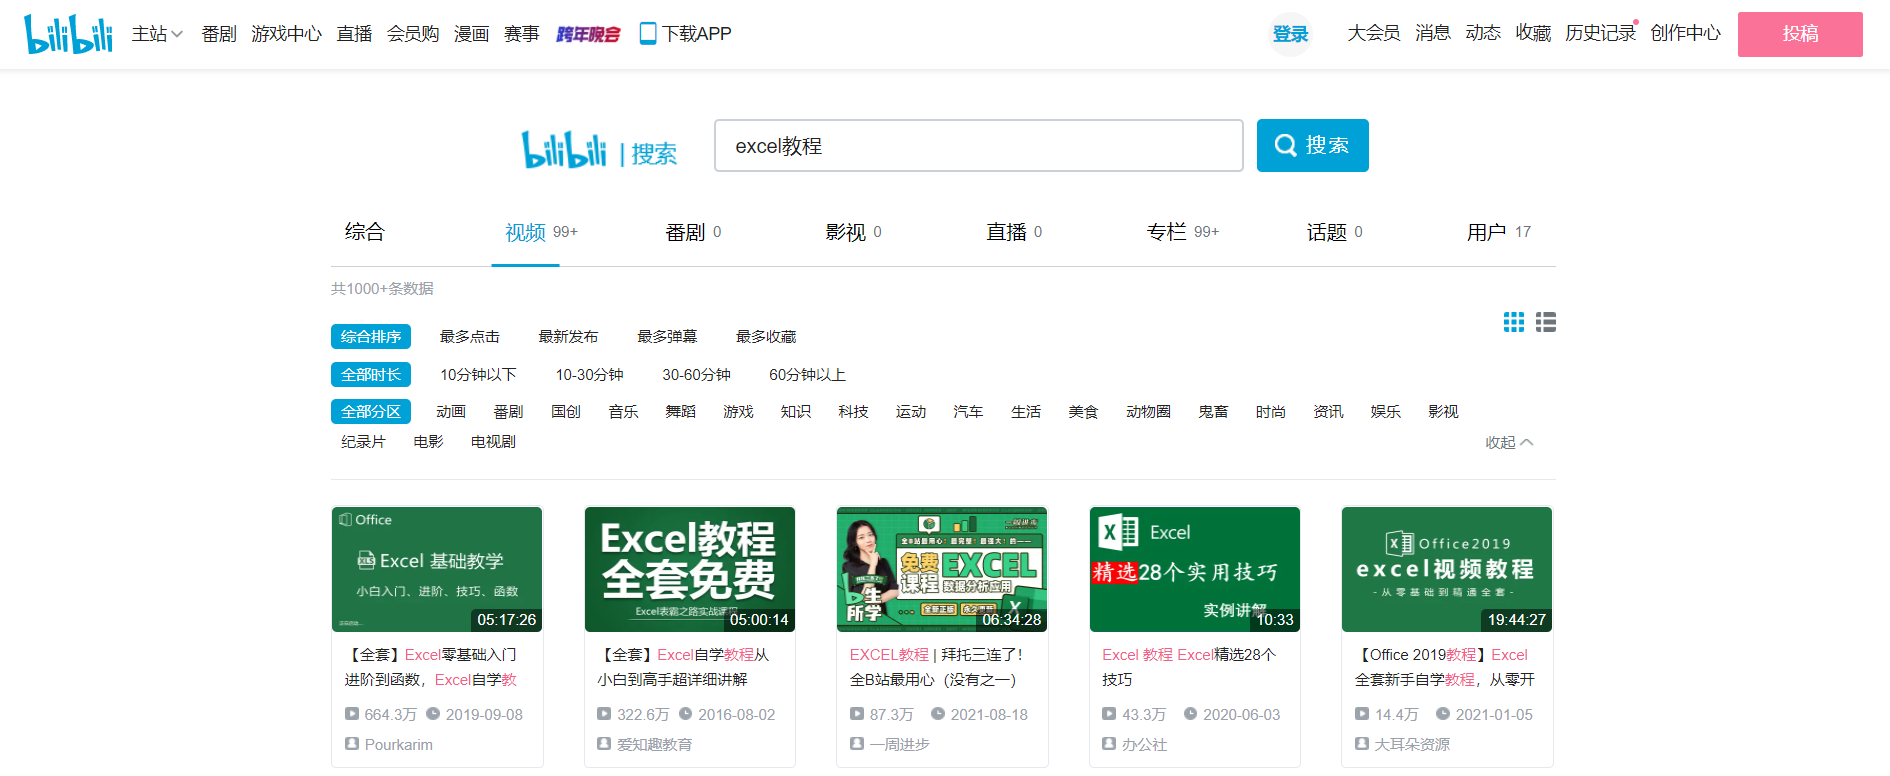Viewport: 1890px width, 776px height.
Task: Open 动态 link in header
Action: 1483,33
